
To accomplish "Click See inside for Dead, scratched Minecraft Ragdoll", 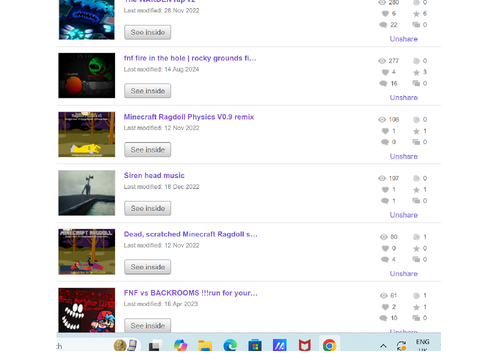I will click(148, 267).
